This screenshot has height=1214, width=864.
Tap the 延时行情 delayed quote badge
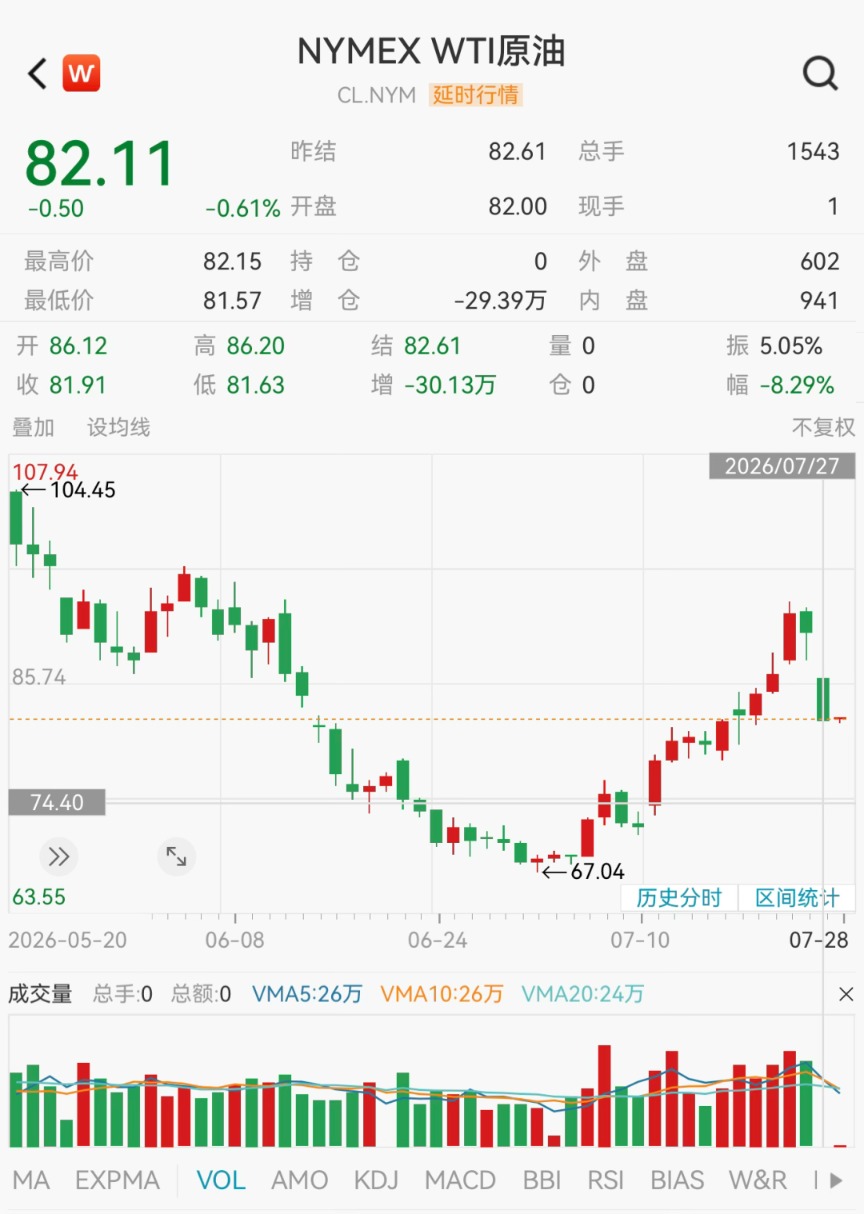coord(476,95)
